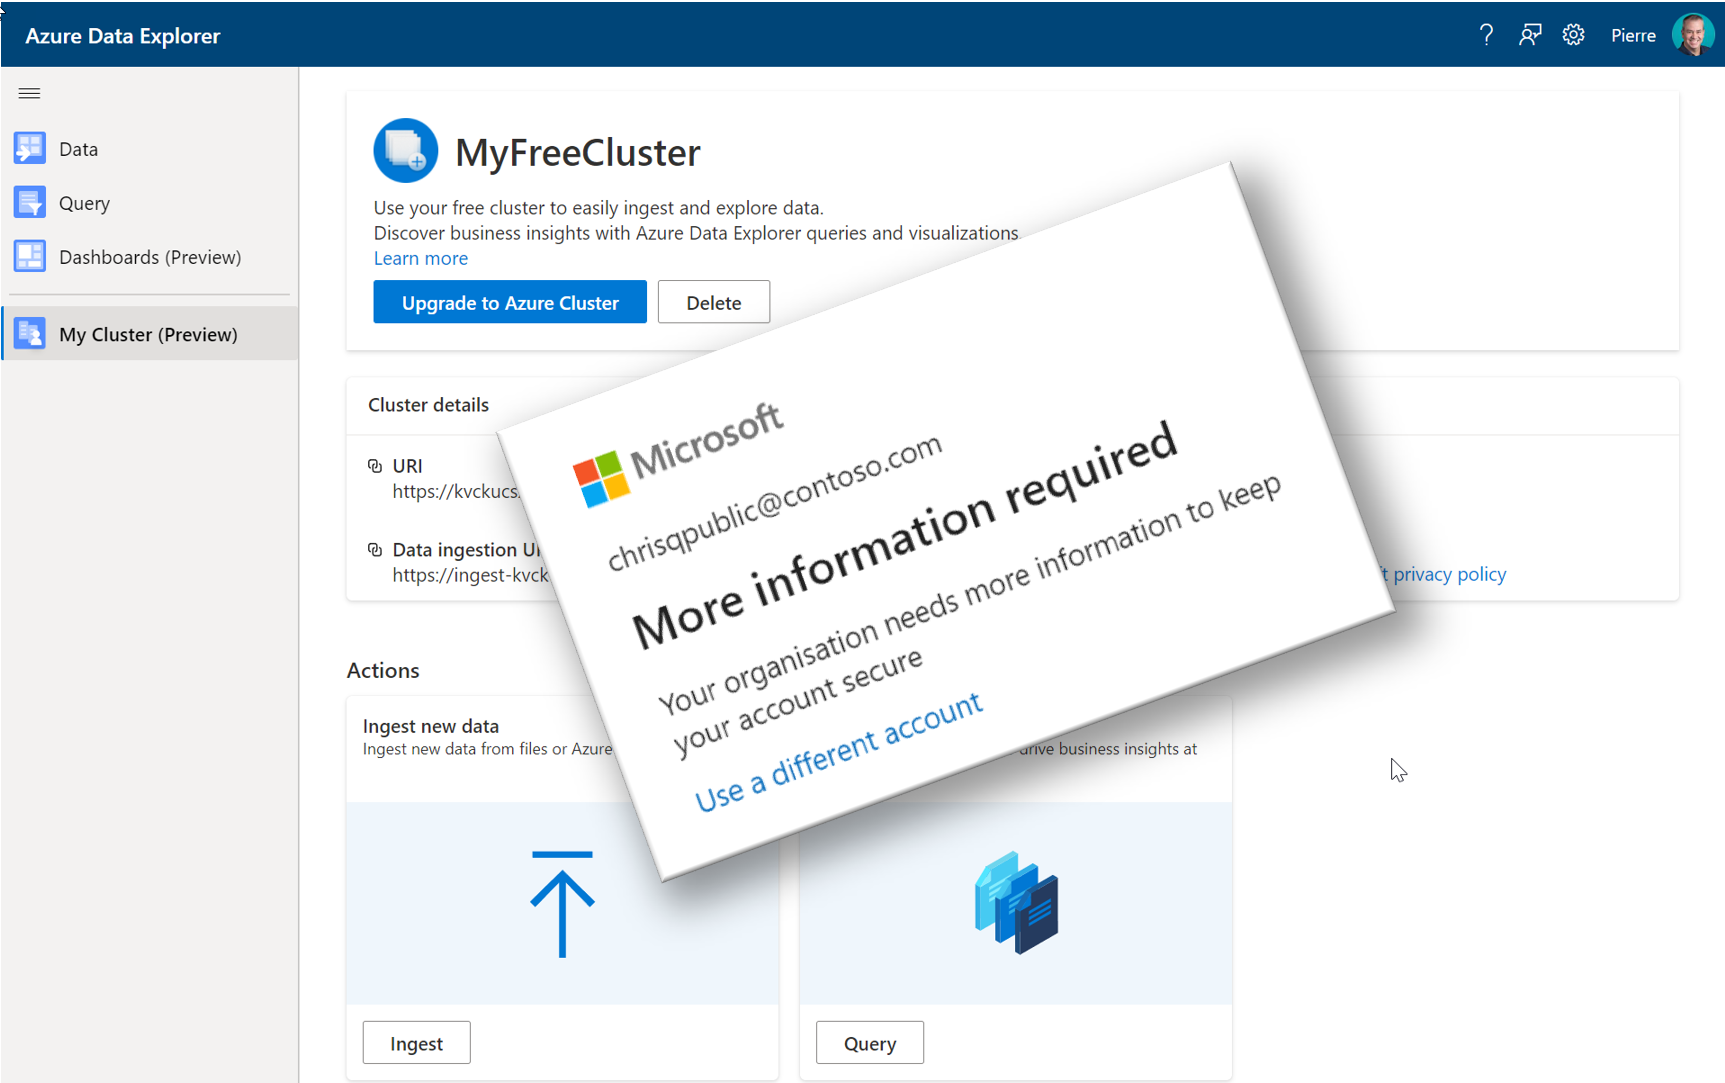Open Dashboards (Preview) menu item
Image resolution: width=1725 pixels, height=1083 pixels.
coord(150,256)
